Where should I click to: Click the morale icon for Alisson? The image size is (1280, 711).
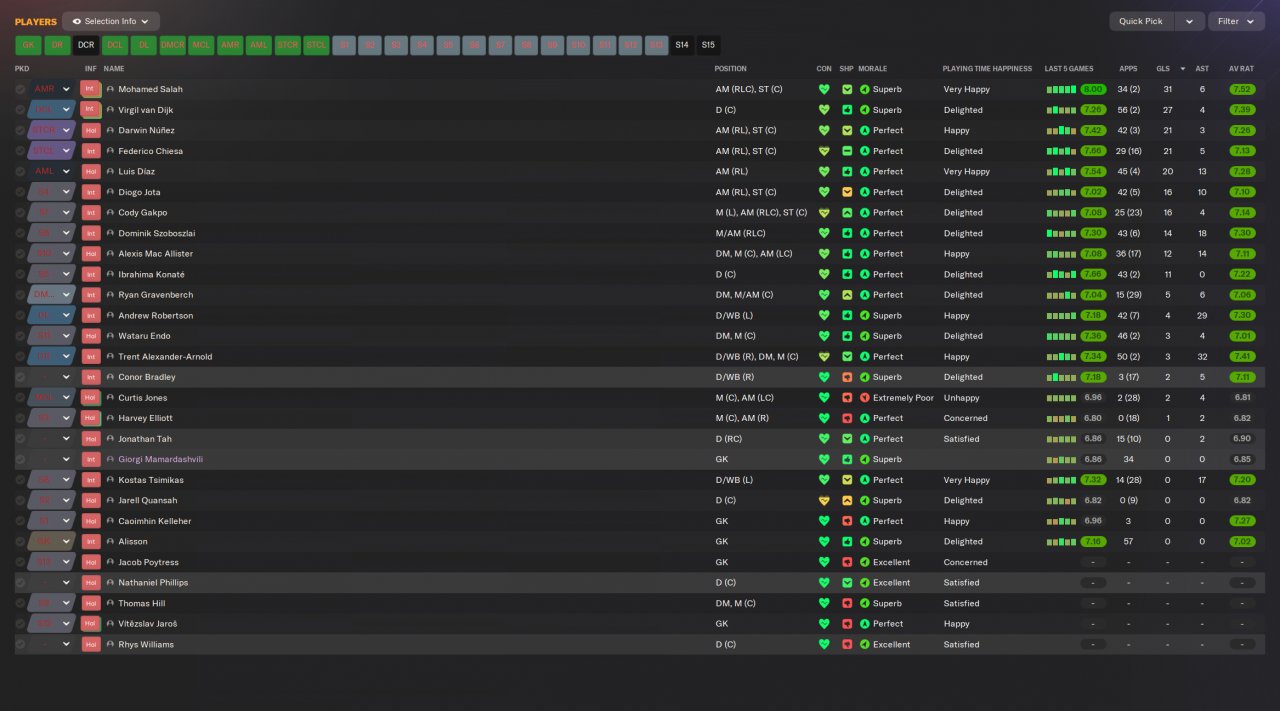pyautogui.click(x=865, y=541)
